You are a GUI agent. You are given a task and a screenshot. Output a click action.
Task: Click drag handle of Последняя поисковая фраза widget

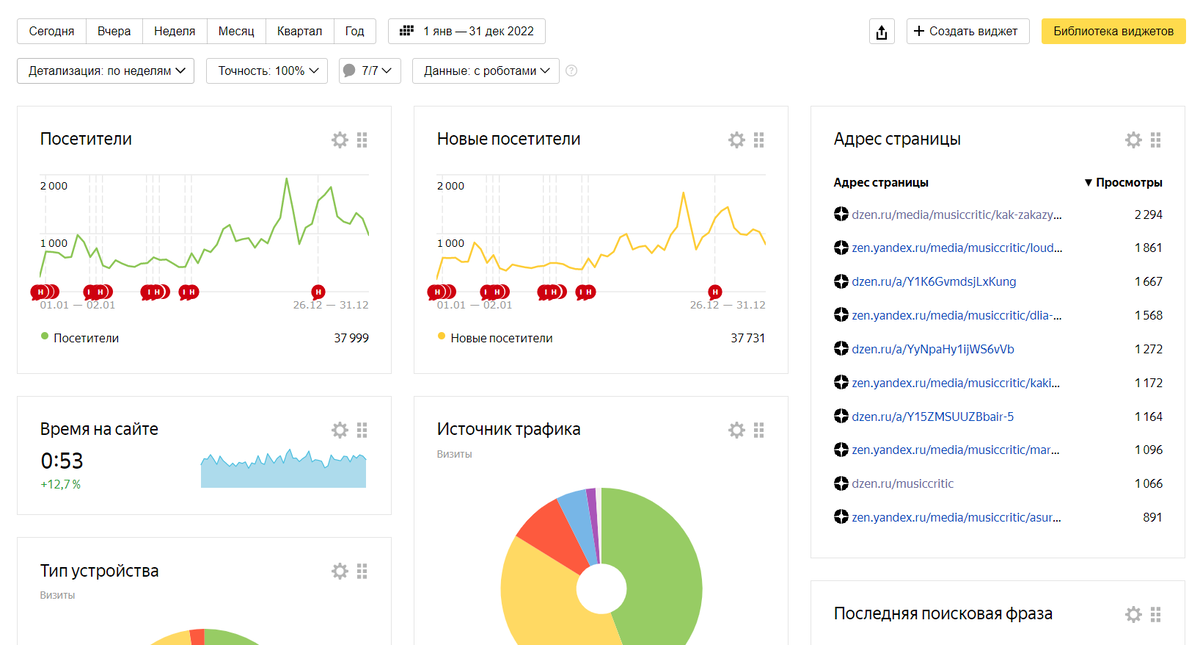pos(1155,614)
